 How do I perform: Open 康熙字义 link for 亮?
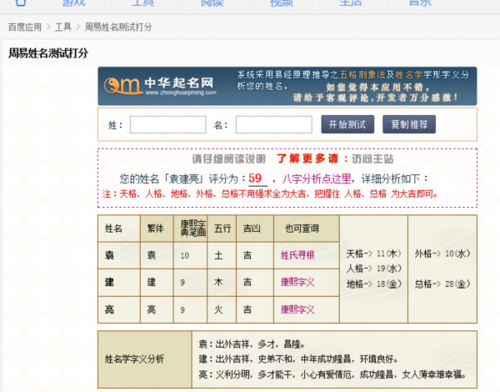pyautogui.click(x=297, y=310)
